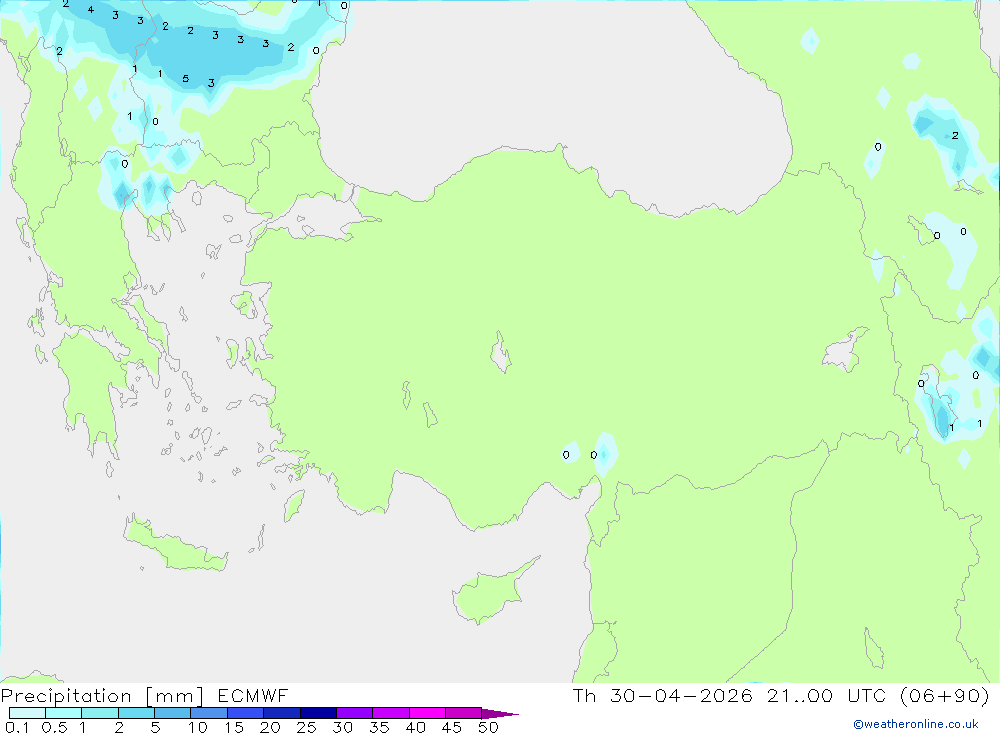Click the '45' legend scale label
The image size is (1000, 733).
(452, 727)
